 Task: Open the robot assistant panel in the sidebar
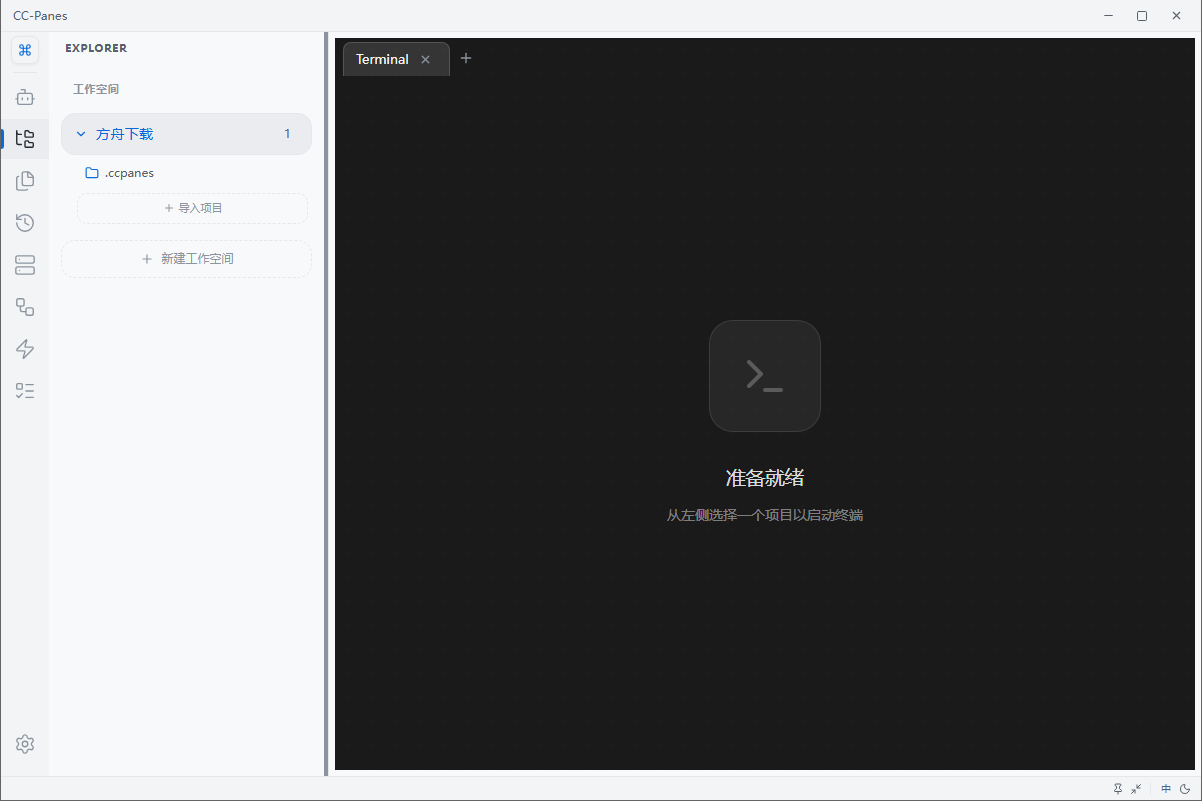pos(25,96)
